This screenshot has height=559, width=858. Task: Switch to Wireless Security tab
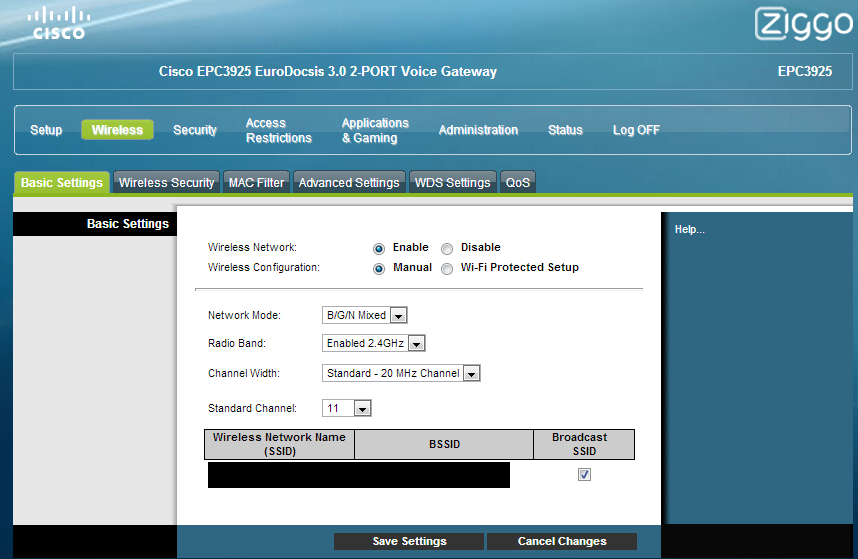point(166,183)
